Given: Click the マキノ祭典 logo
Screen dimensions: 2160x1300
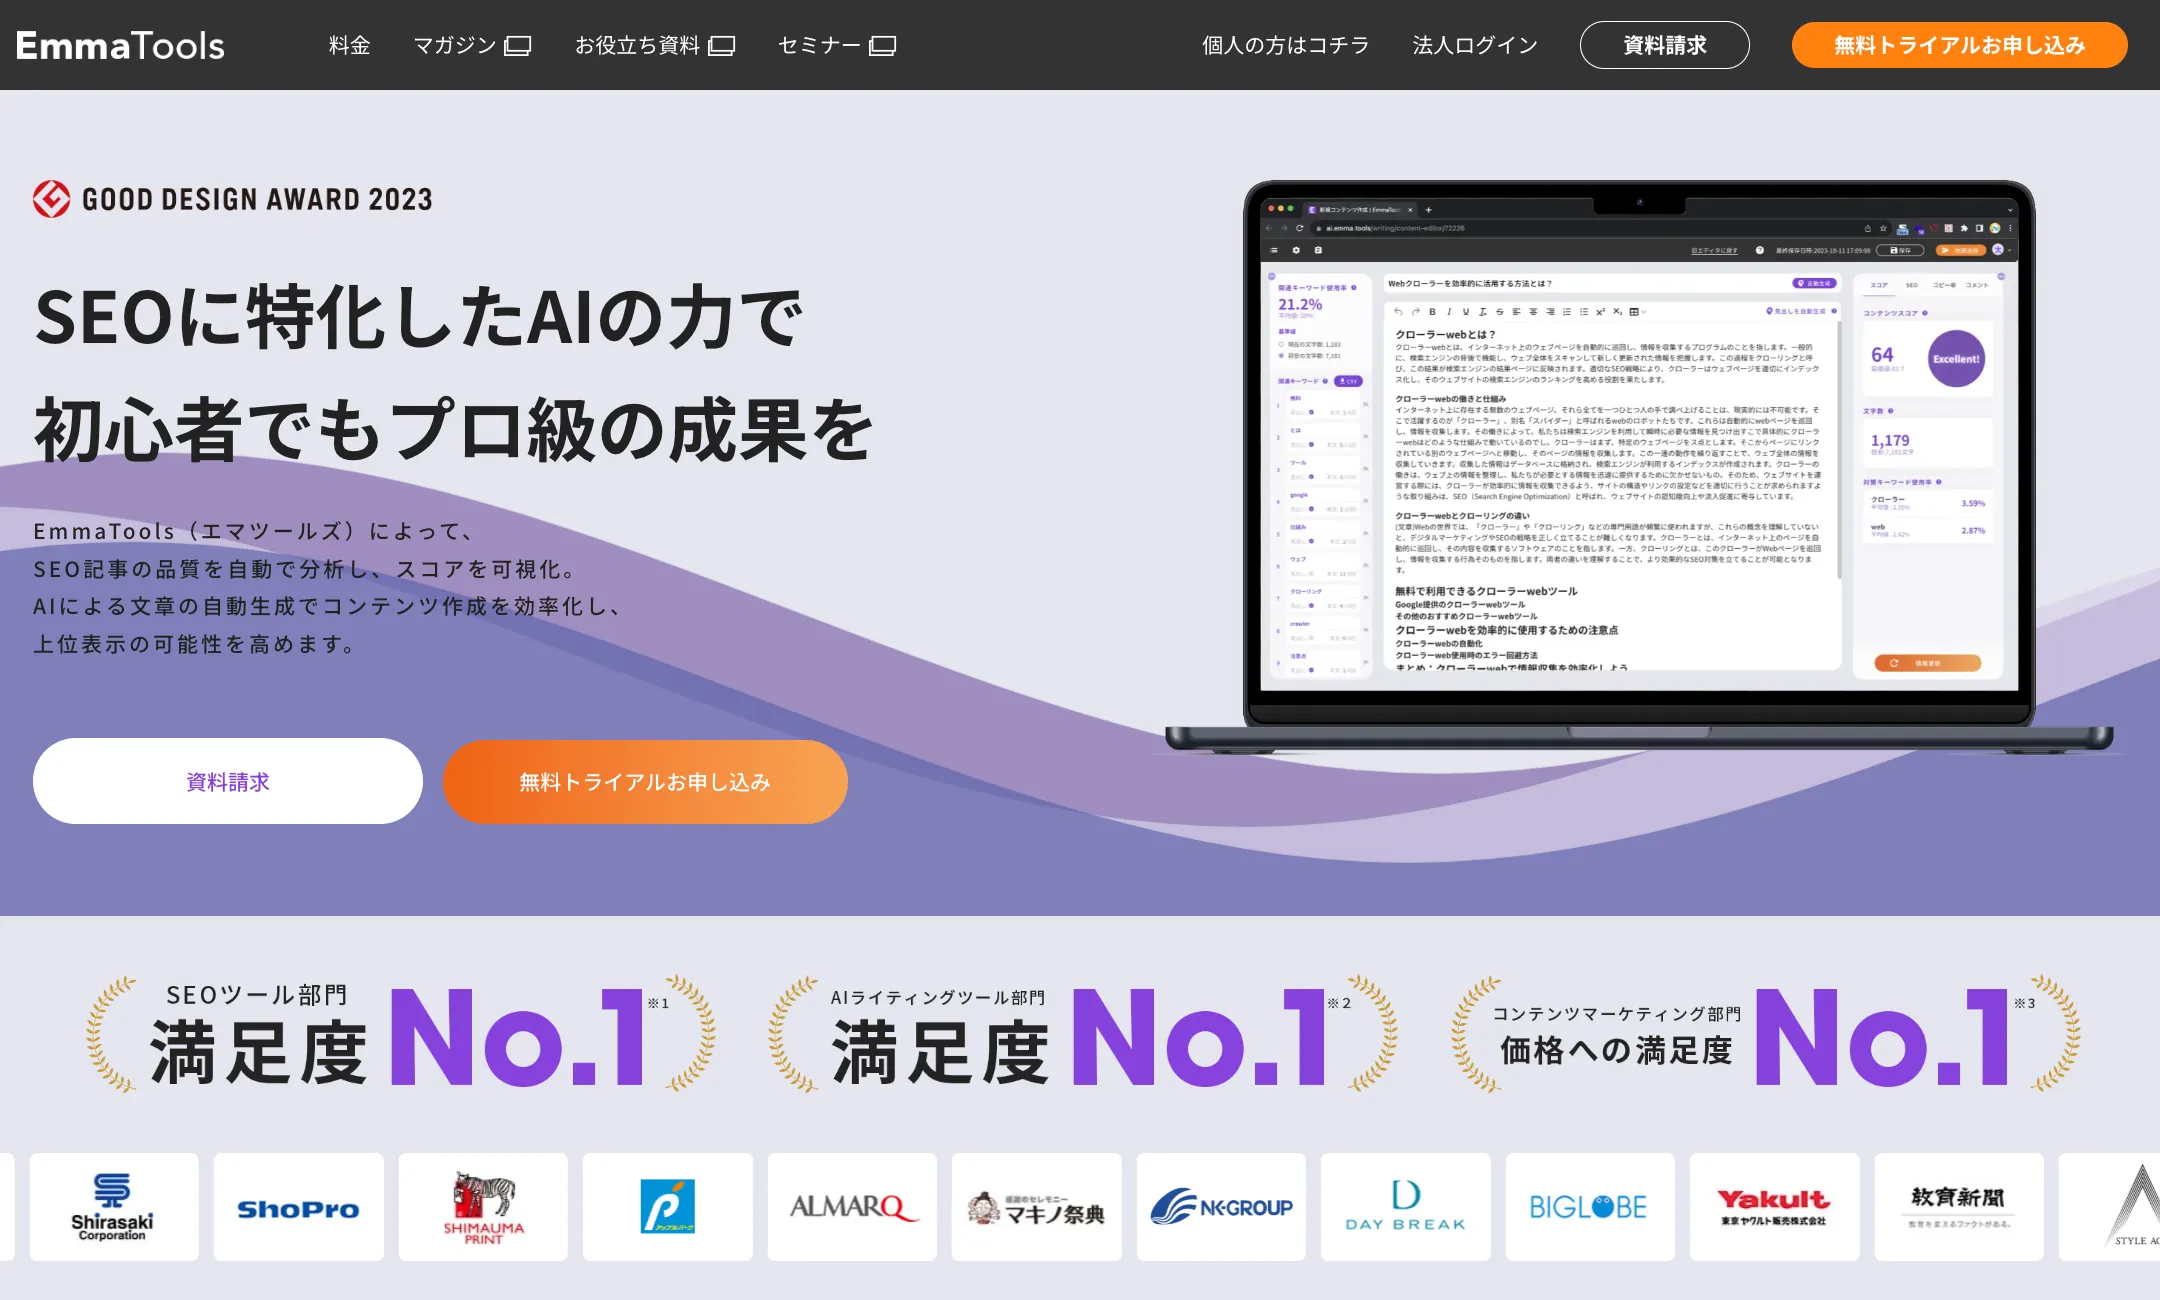Looking at the screenshot, I should (1037, 1206).
